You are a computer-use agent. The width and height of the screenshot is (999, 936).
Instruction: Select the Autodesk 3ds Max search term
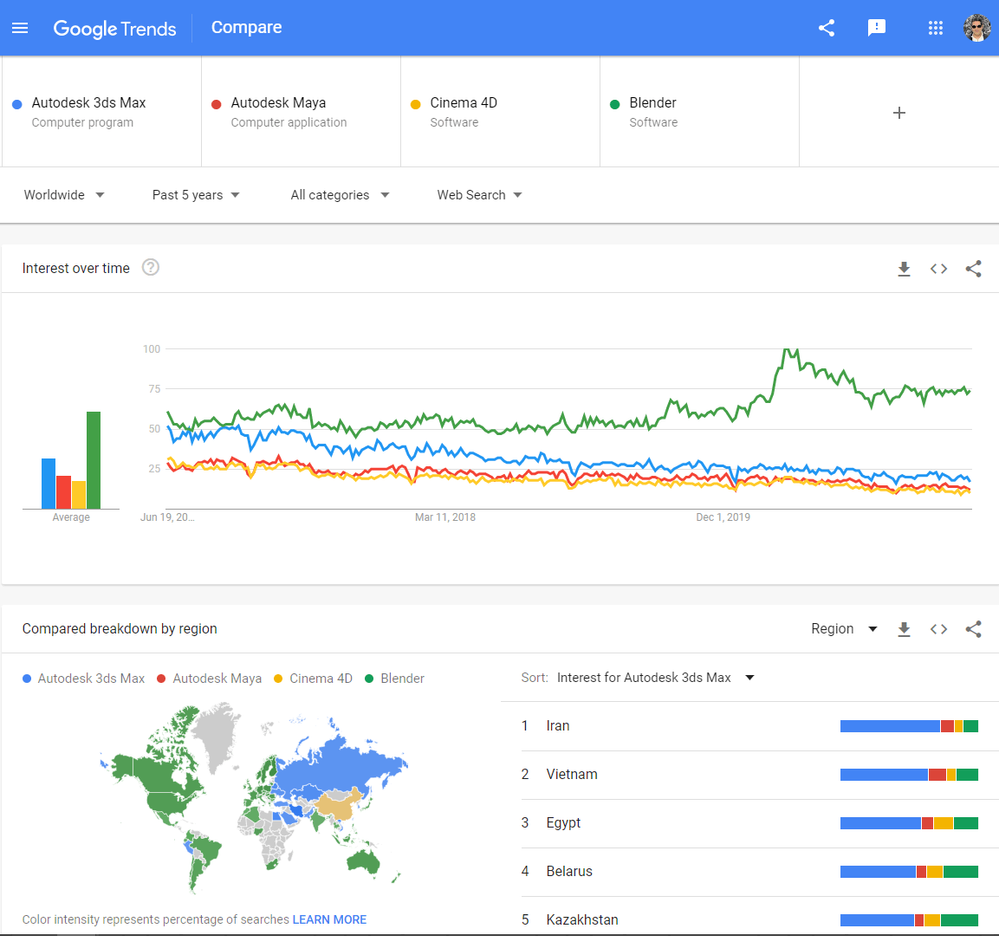(102, 112)
